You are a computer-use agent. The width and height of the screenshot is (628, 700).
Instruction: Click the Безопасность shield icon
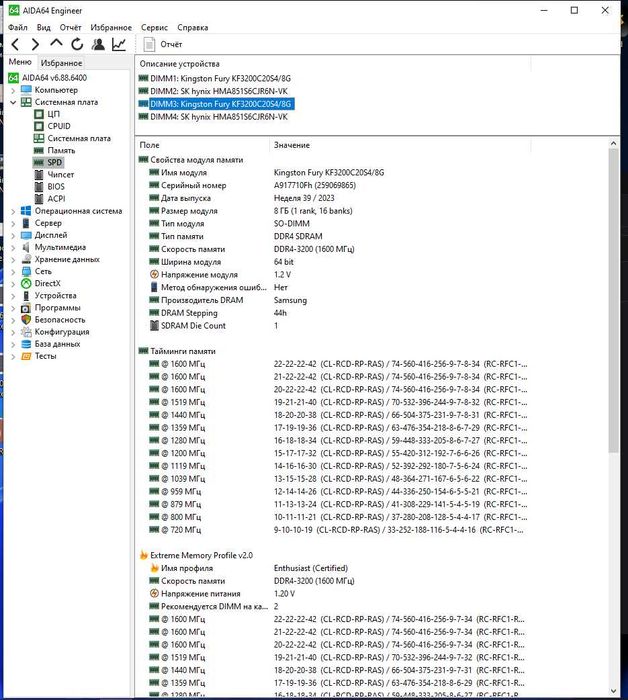[26, 320]
